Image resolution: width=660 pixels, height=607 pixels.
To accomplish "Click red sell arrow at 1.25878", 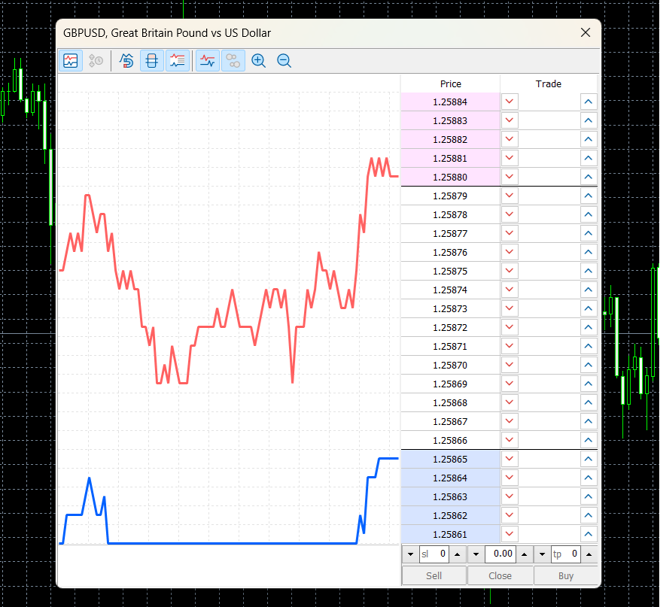I will pyautogui.click(x=509, y=214).
